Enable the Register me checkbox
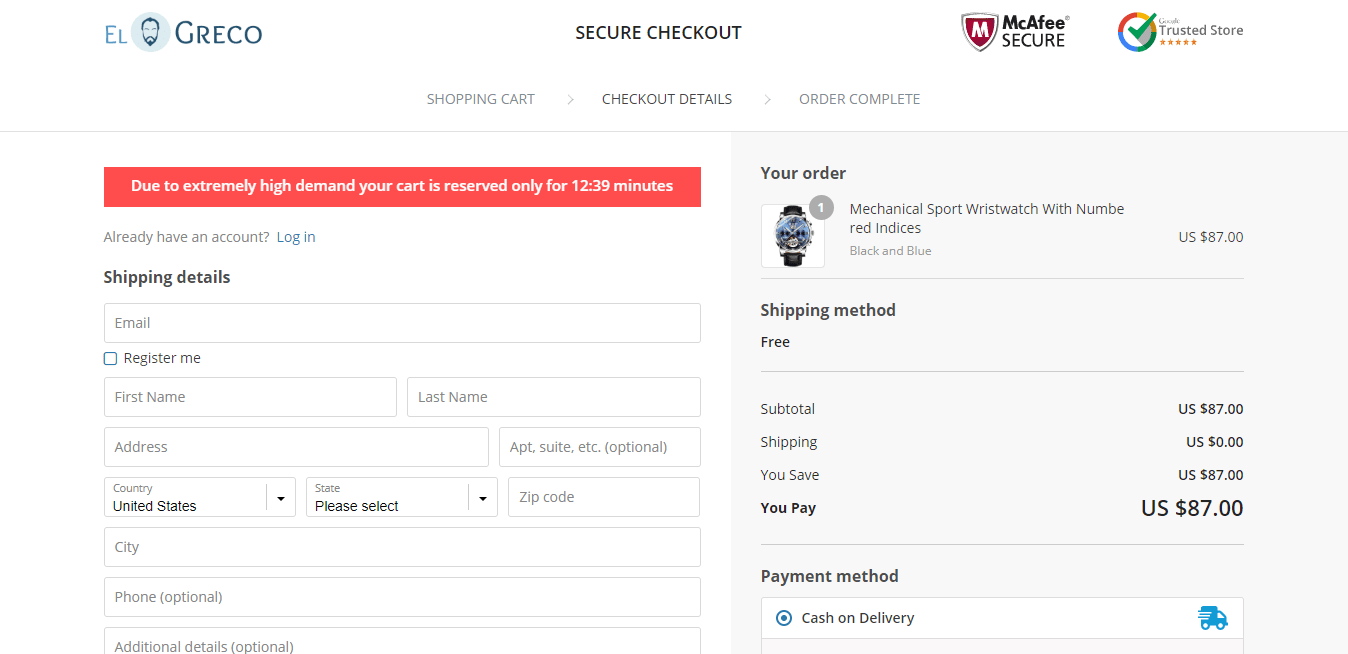 [x=111, y=358]
